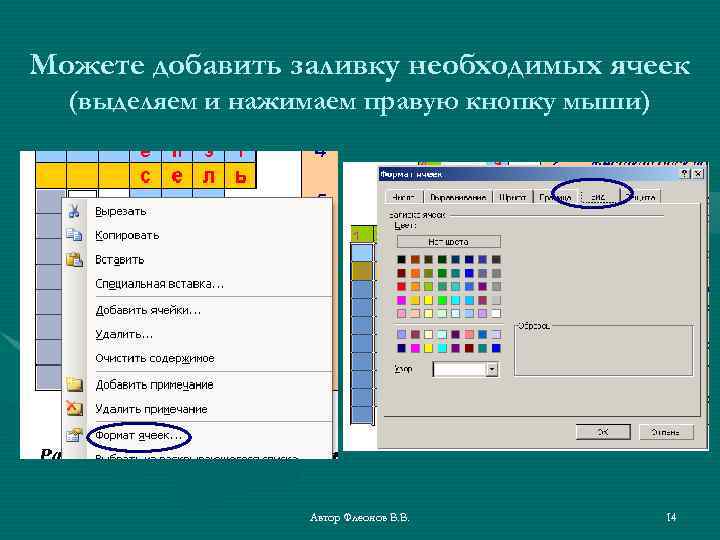This screenshot has width=720, height=540.
Task: Open Формат ячеек... from the context menu
Action: pos(139,435)
